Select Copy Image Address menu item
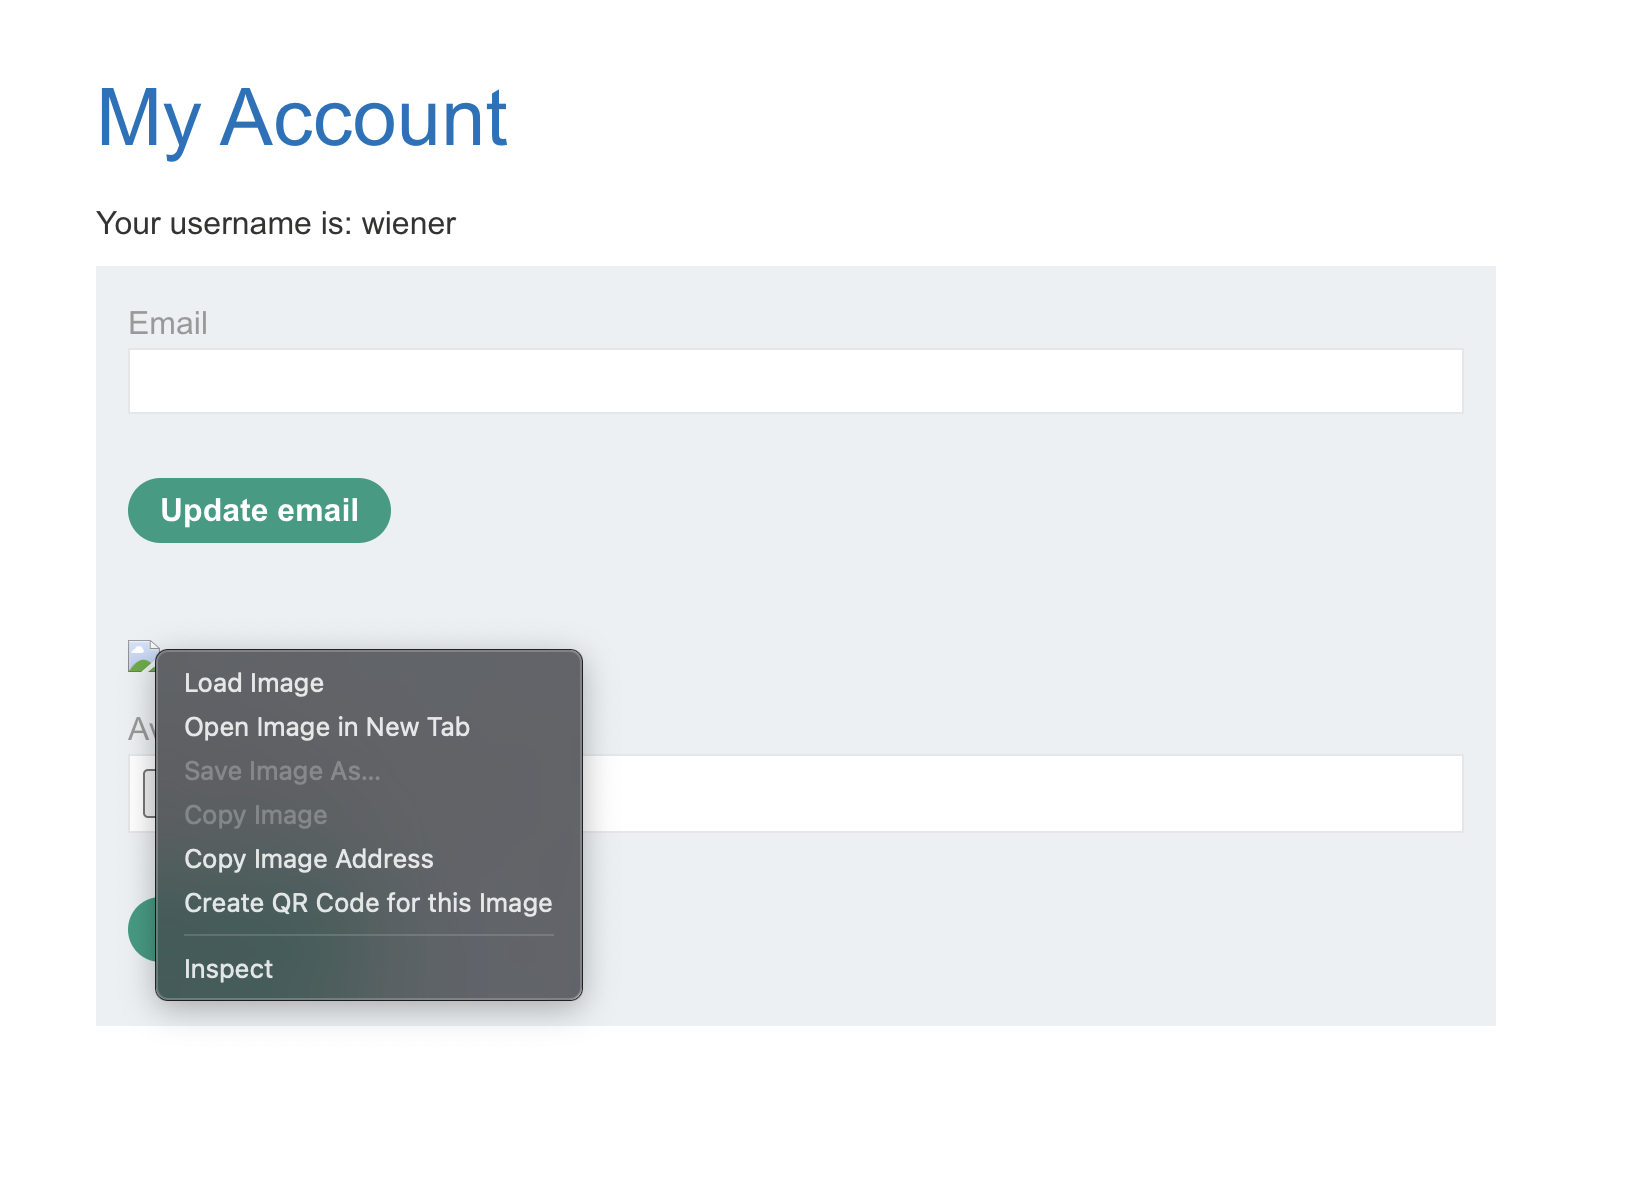The width and height of the screenshot is (1644, 1182). 309,859
